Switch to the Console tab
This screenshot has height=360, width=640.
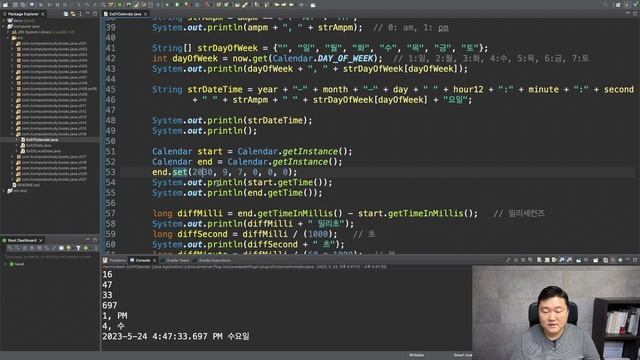click(143, 260)
